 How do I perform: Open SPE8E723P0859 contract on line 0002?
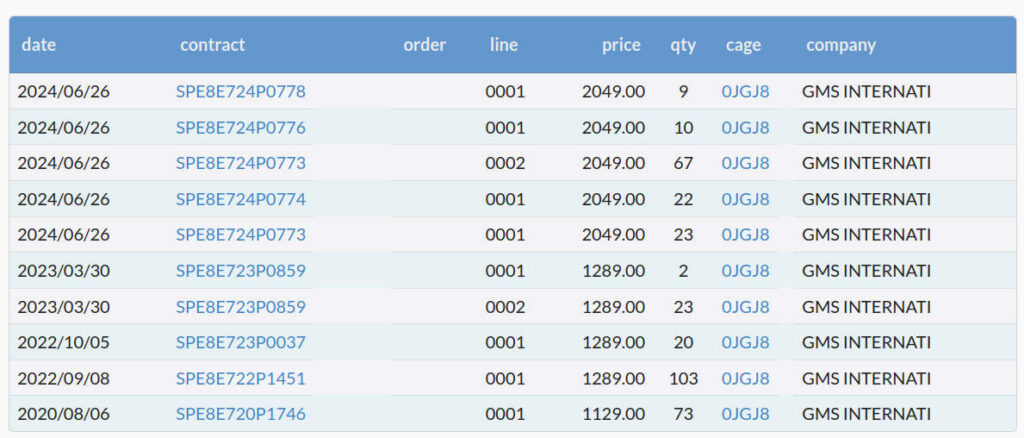240,307
